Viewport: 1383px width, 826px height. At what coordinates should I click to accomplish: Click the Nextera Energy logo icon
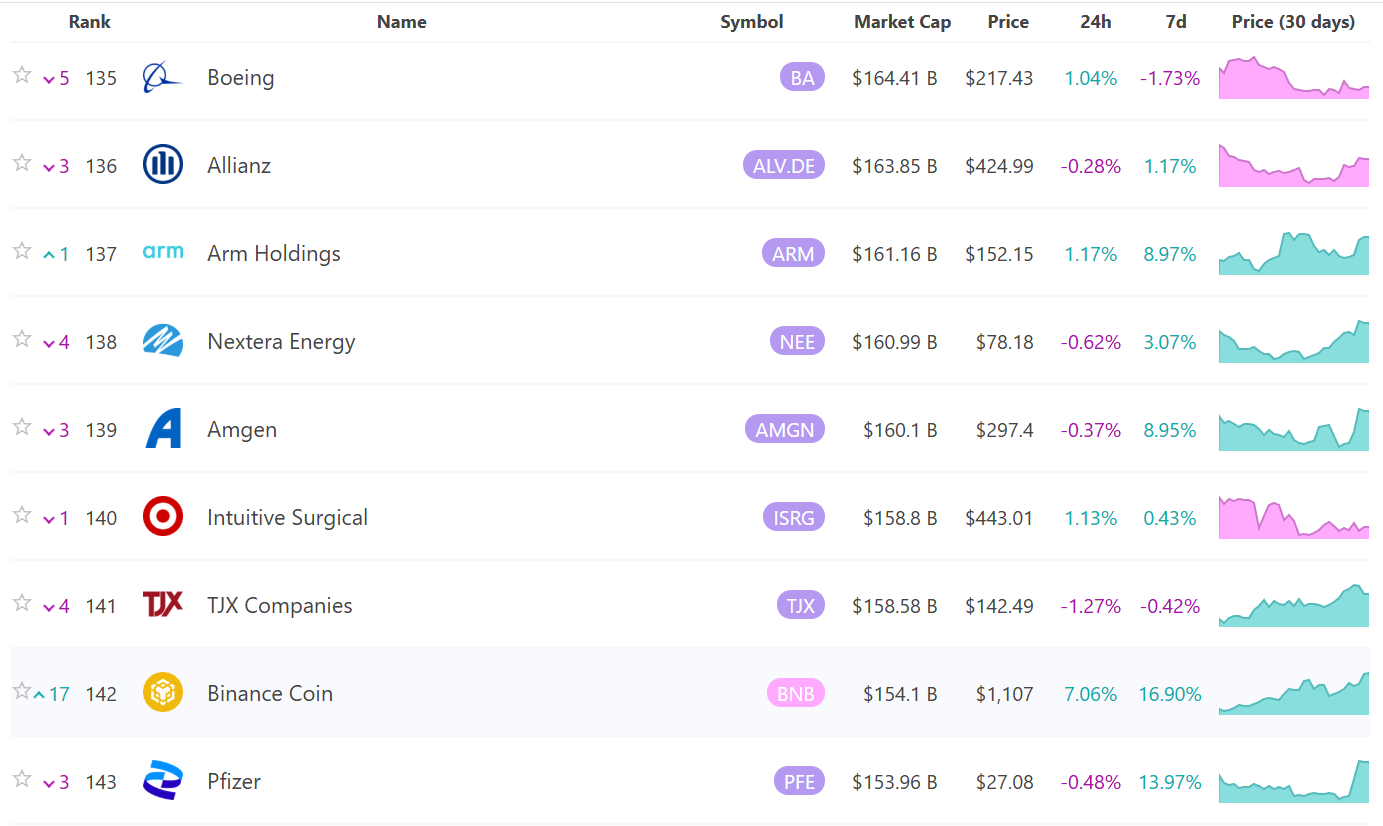coord(162,341)
